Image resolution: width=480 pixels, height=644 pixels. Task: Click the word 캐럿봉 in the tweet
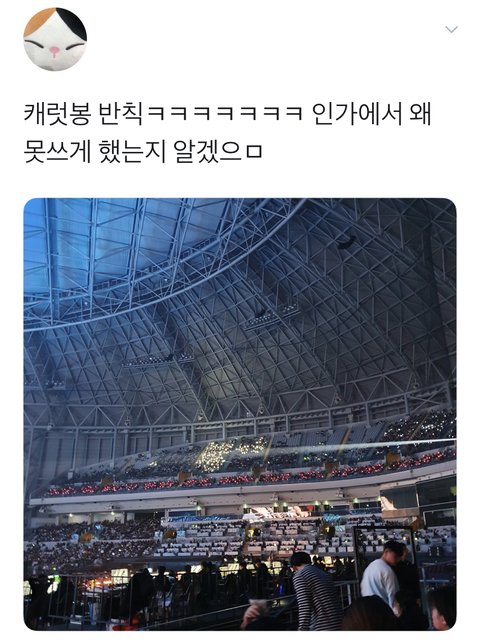point(57,113)
